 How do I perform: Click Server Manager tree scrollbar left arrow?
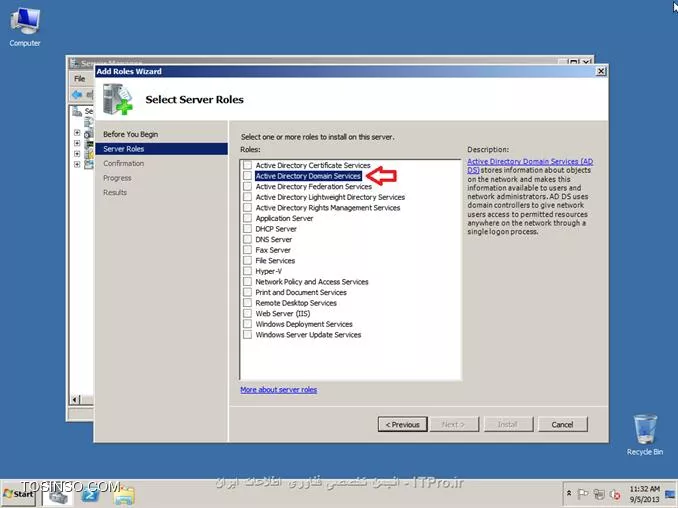coord(75,399)
